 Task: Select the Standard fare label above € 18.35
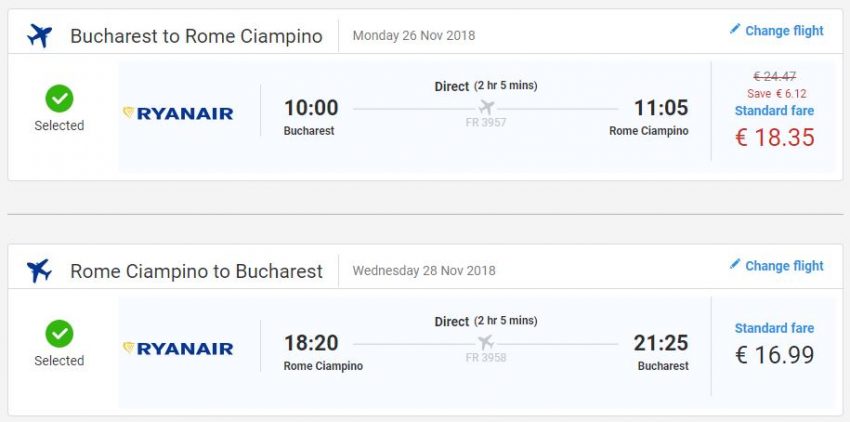[774, 111]
